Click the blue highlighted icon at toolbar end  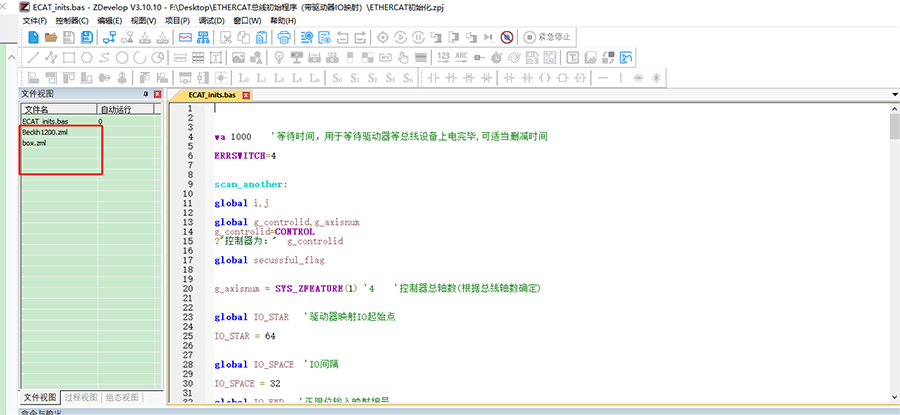[x=626, y=57]
